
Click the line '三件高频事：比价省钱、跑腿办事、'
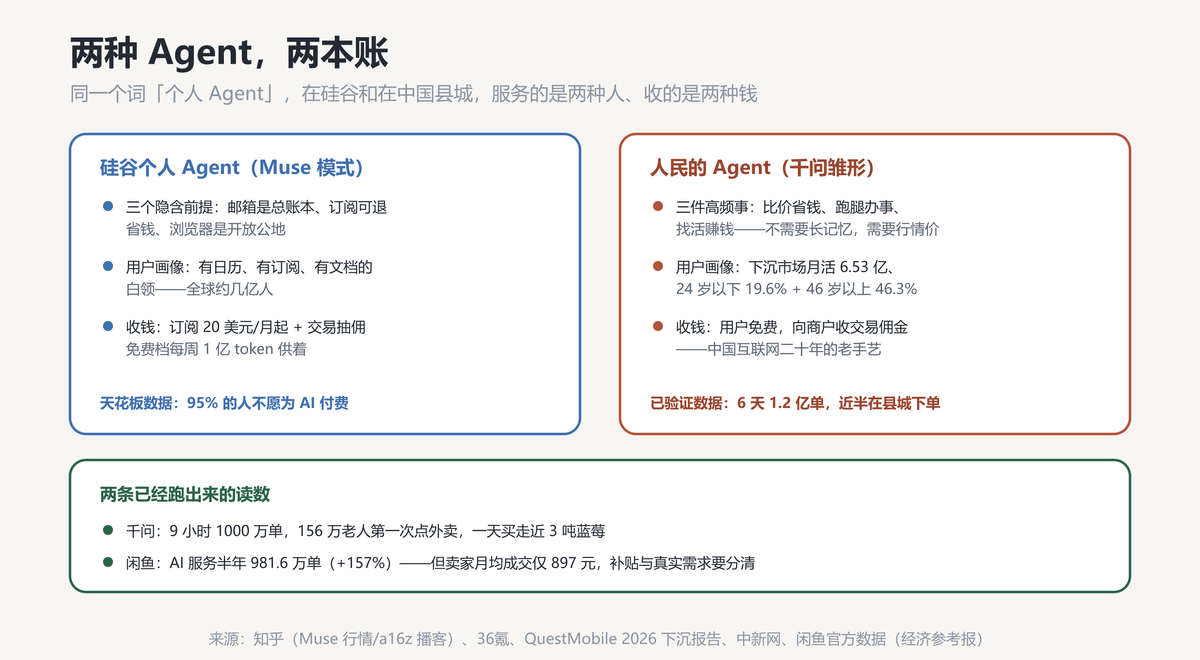pyautogui.click(x=788, y=207)
